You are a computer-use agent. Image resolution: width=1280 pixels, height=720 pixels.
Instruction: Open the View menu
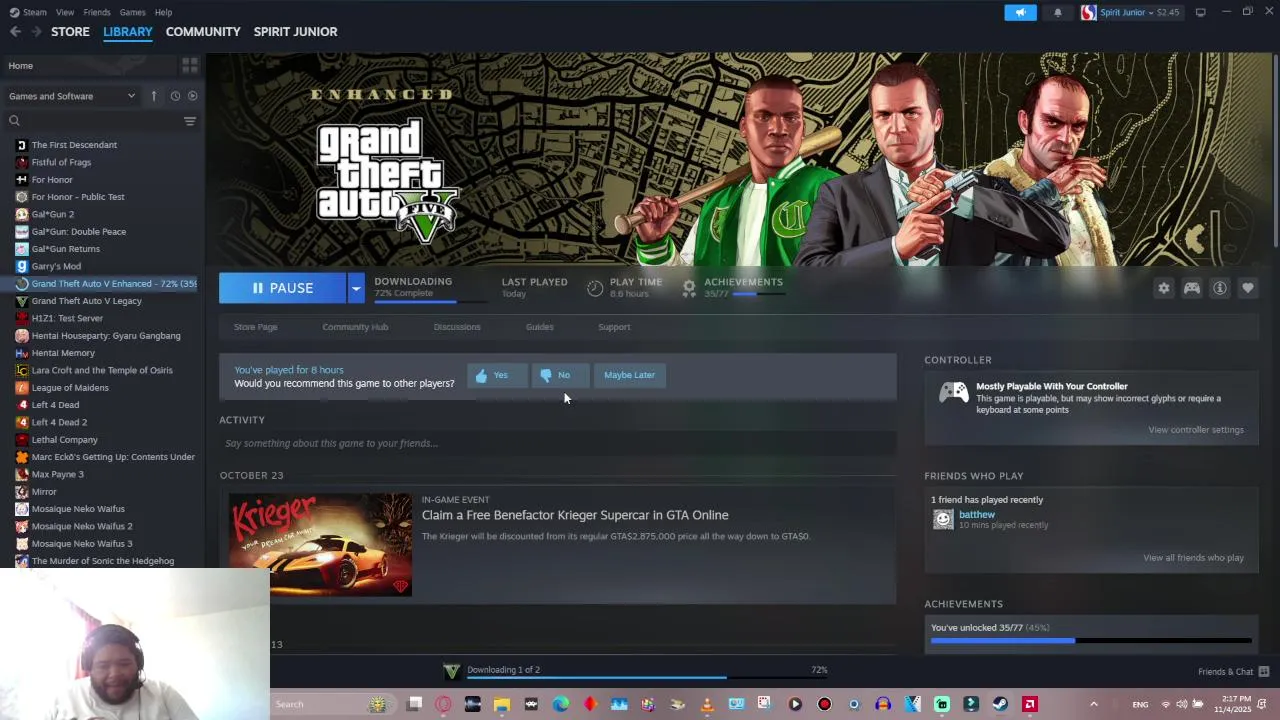pos(65,12)
